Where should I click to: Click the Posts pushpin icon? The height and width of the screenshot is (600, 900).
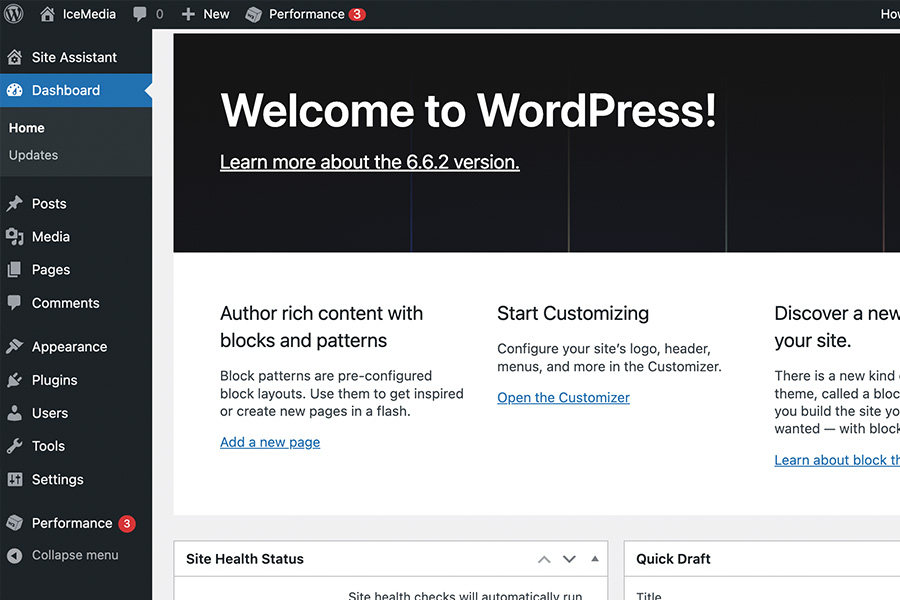tap(15, 203)
